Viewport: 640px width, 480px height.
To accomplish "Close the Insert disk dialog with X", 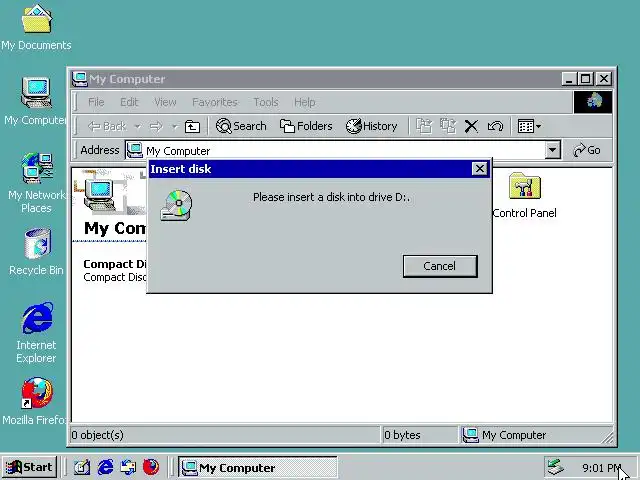I will click(x=480, y=169).
